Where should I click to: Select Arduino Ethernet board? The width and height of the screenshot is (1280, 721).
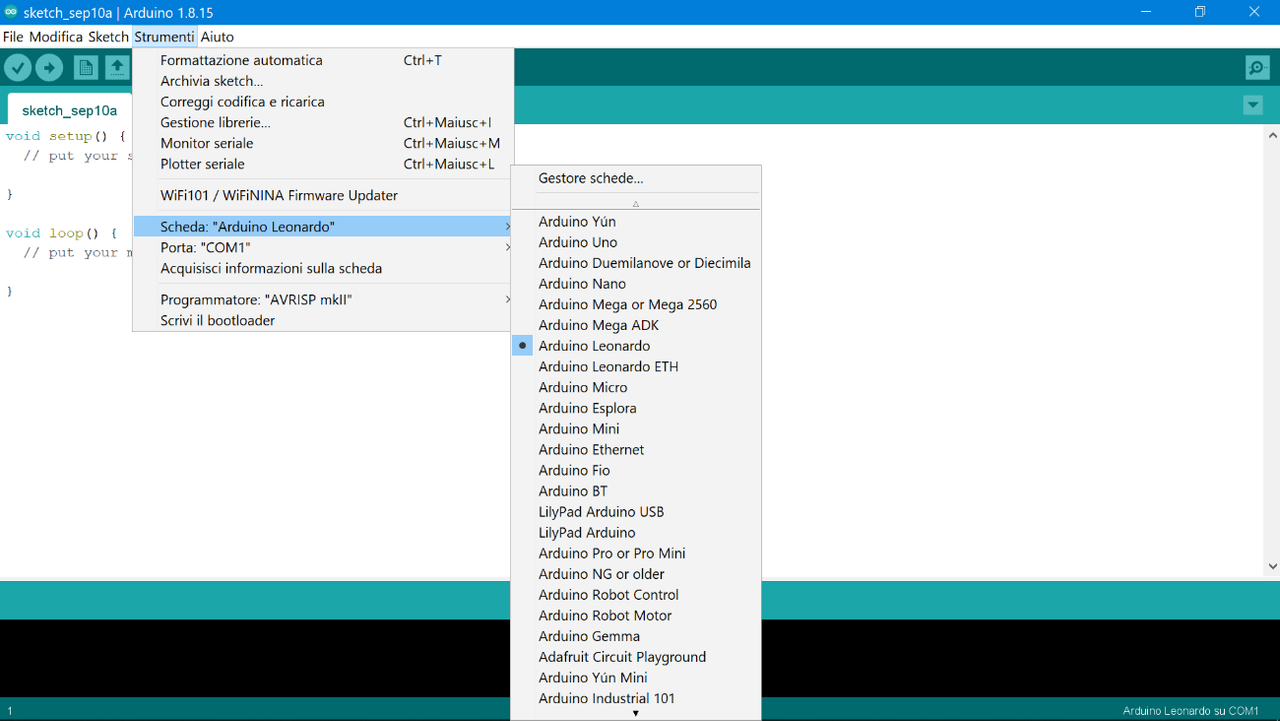(x=636, y=449)
